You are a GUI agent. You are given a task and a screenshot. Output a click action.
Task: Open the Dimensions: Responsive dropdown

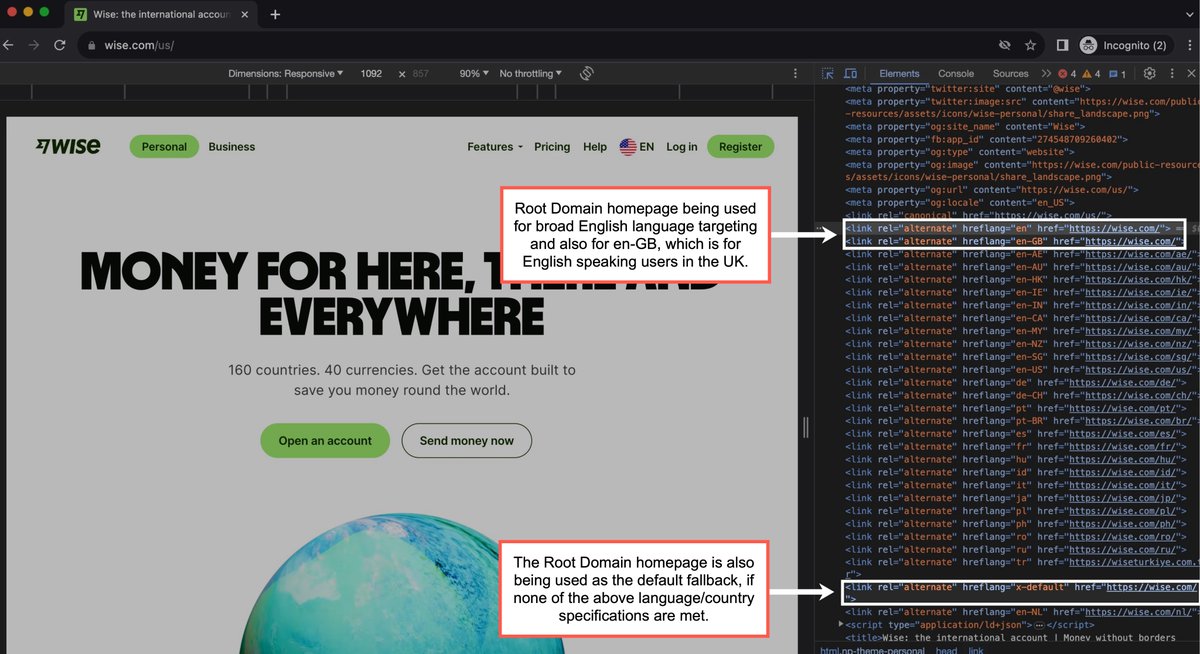pyautogui.click(x=285, y=73)
